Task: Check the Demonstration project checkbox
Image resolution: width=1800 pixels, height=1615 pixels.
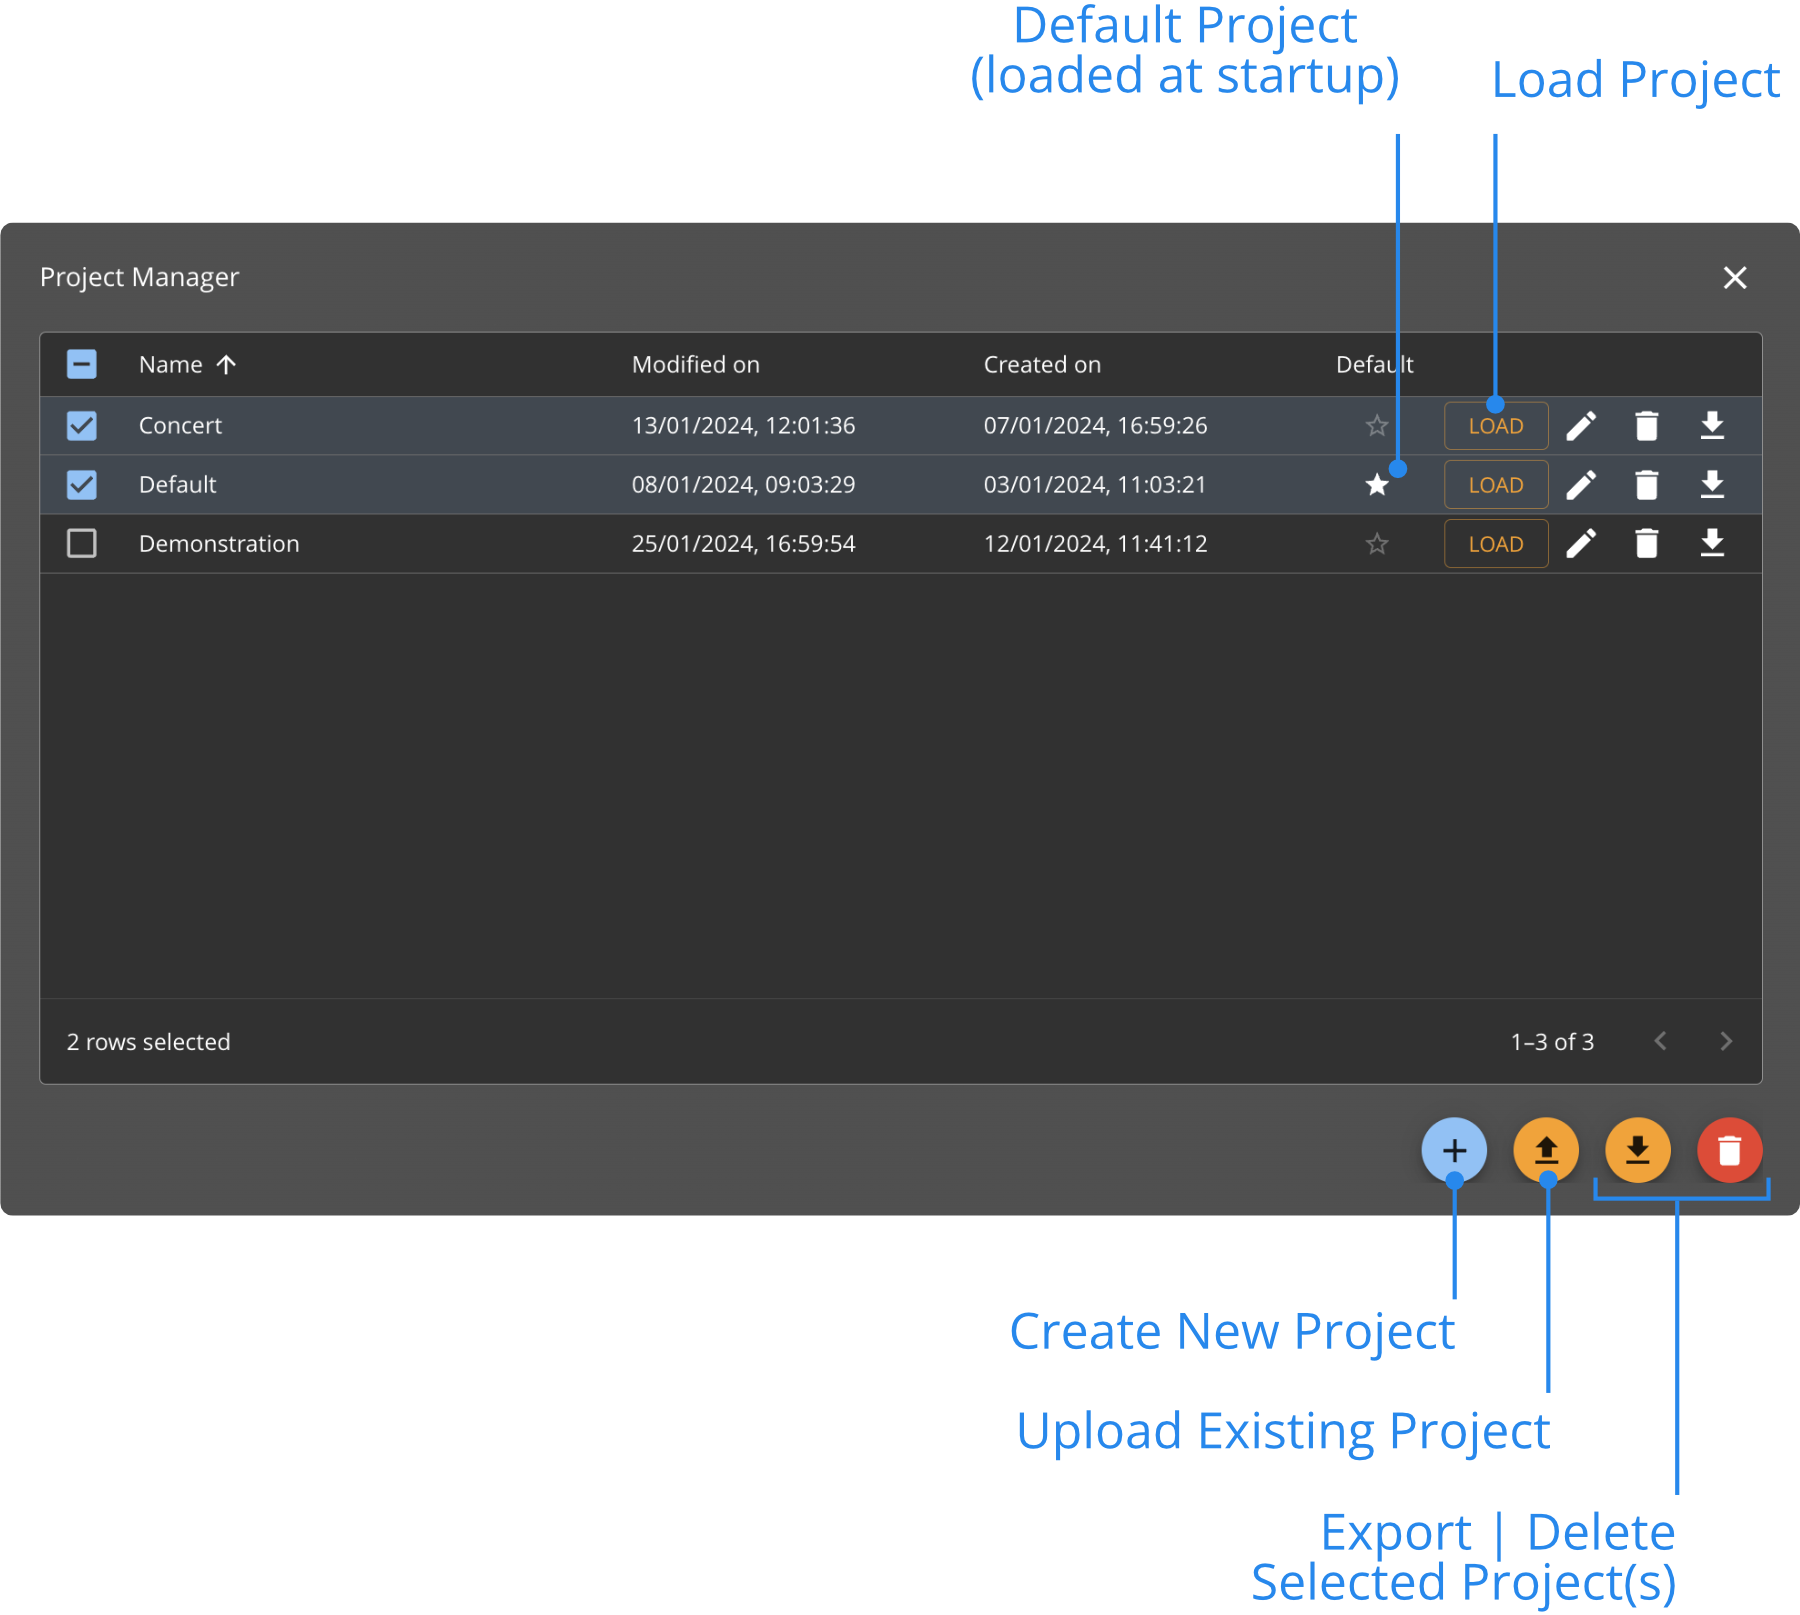Action: click(x=81, y=543)
